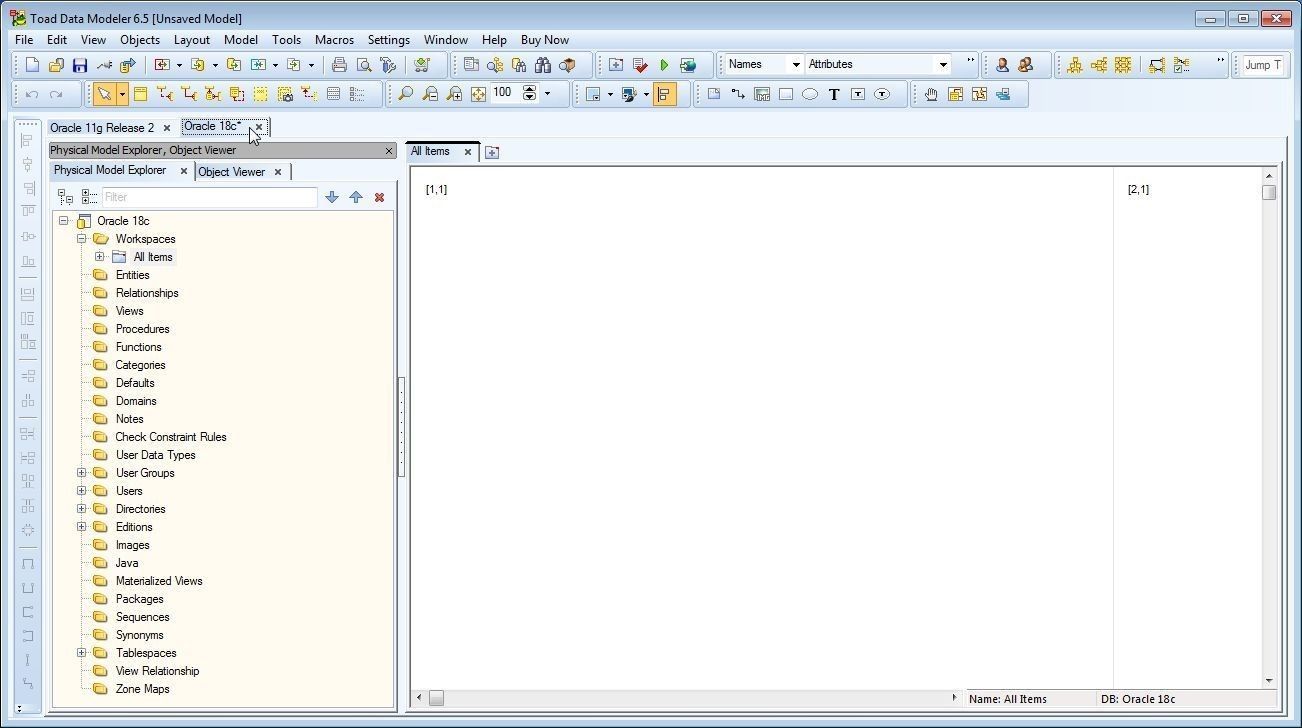
Task: Select the arrow pointer tool
Action: (104, 94)
